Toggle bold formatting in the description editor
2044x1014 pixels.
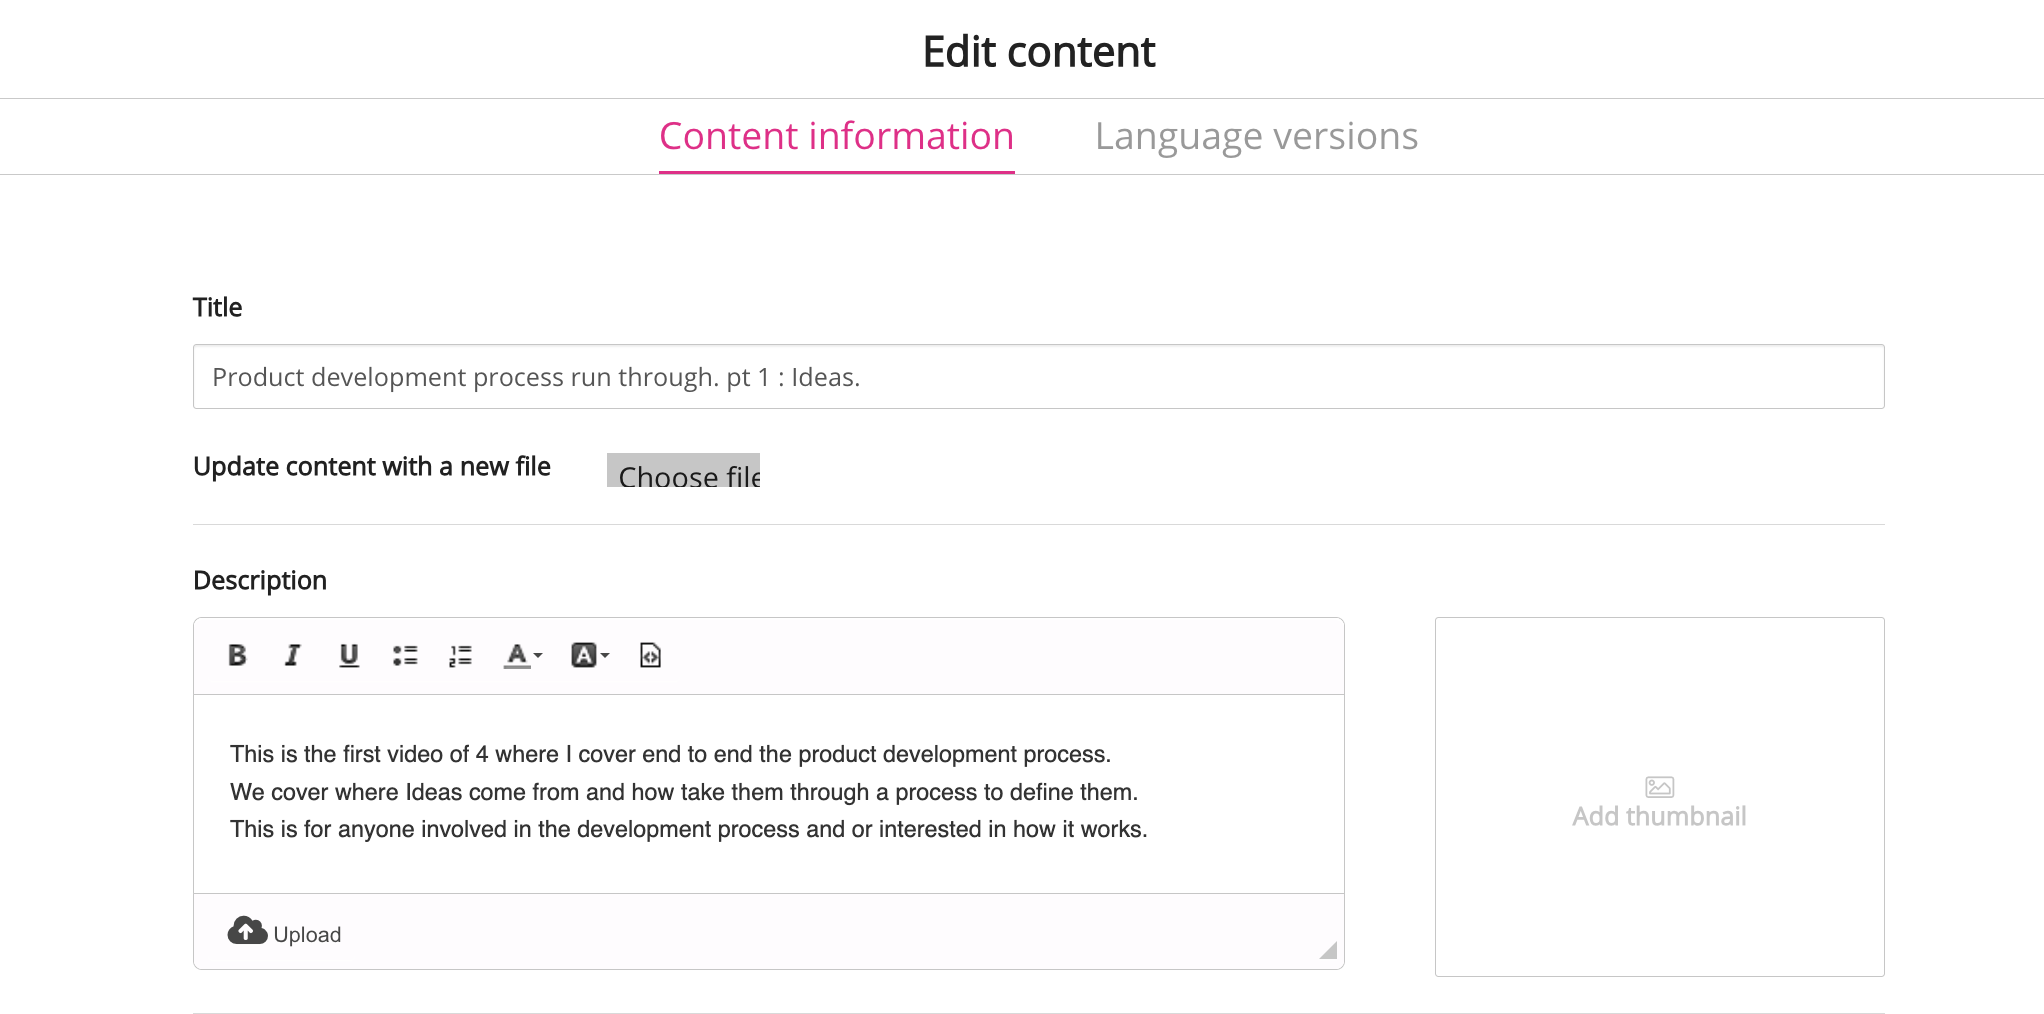pyautogui.click(x=237, y=655)
